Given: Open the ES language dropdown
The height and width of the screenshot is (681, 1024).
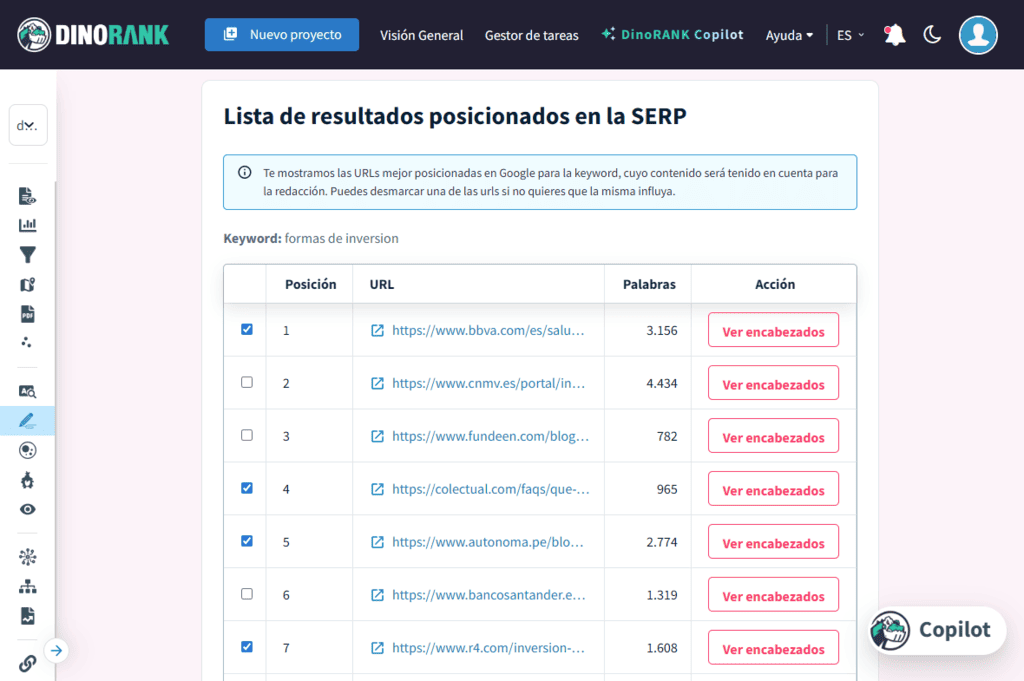Looking at the screenshot, I should [846, 34].
